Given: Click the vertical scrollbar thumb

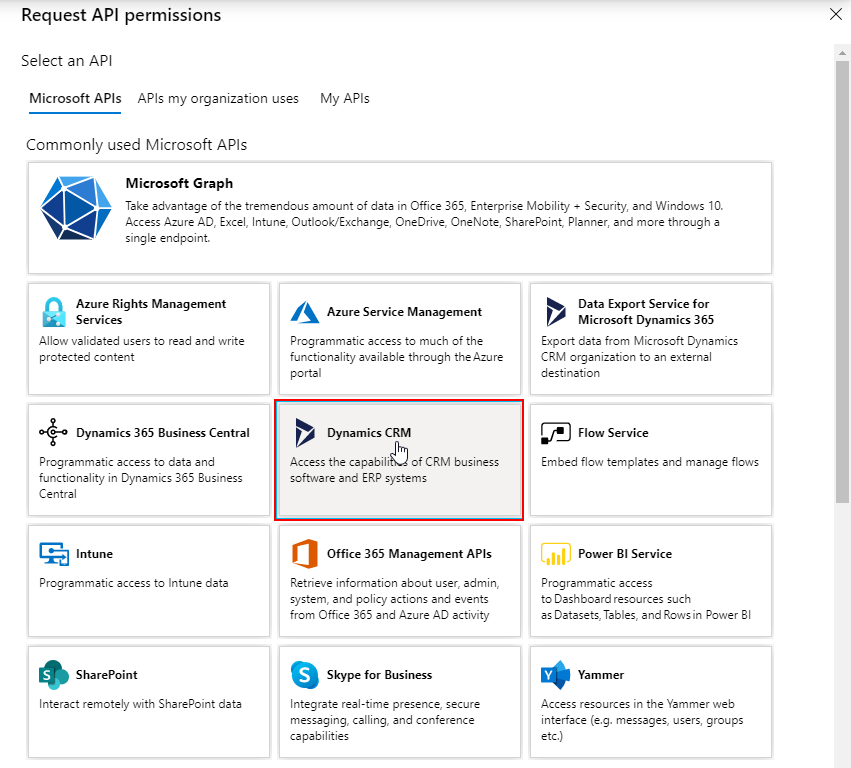Looking at the screenshot, I should (842, 281).
